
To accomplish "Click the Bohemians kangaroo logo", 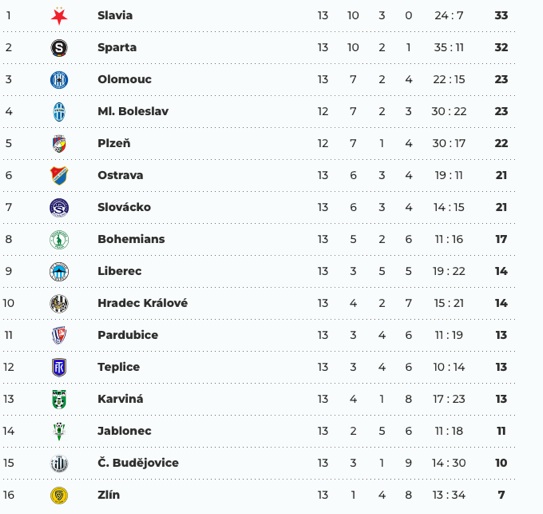I will coord(59,239).
